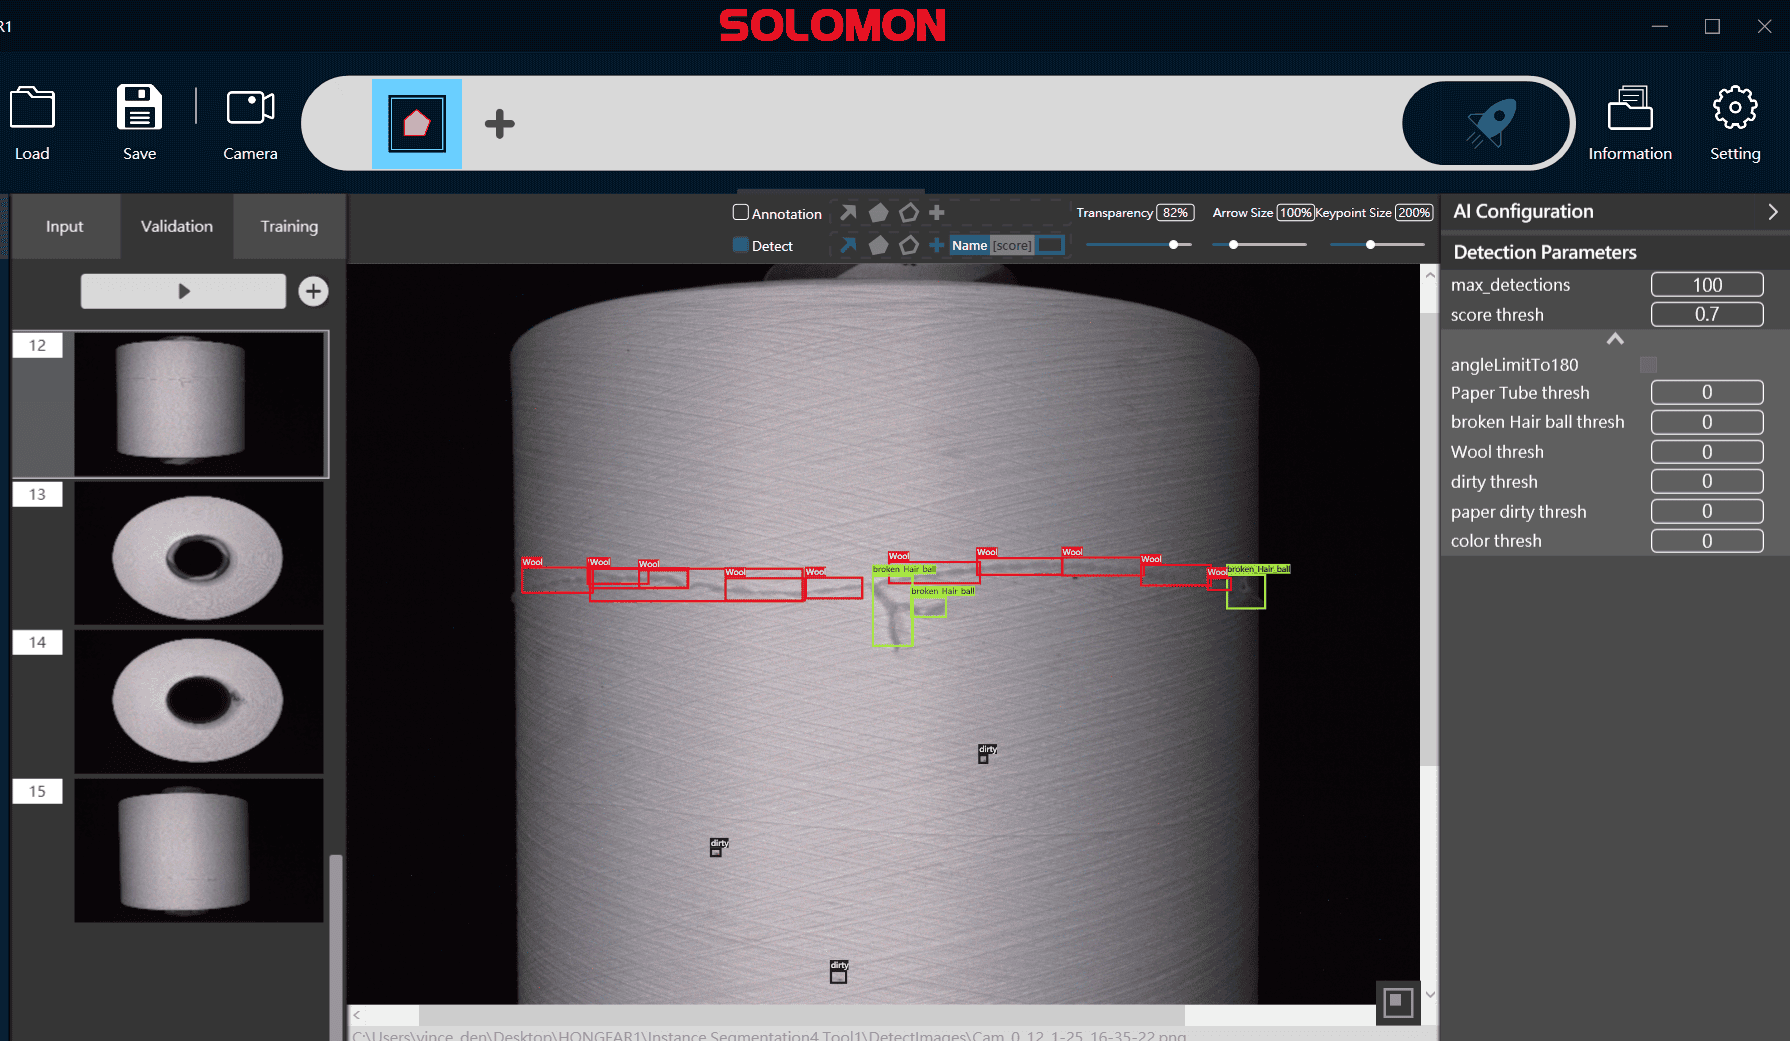Switch to the Training tab
1790x1041 pixels.
click(289, 227)
